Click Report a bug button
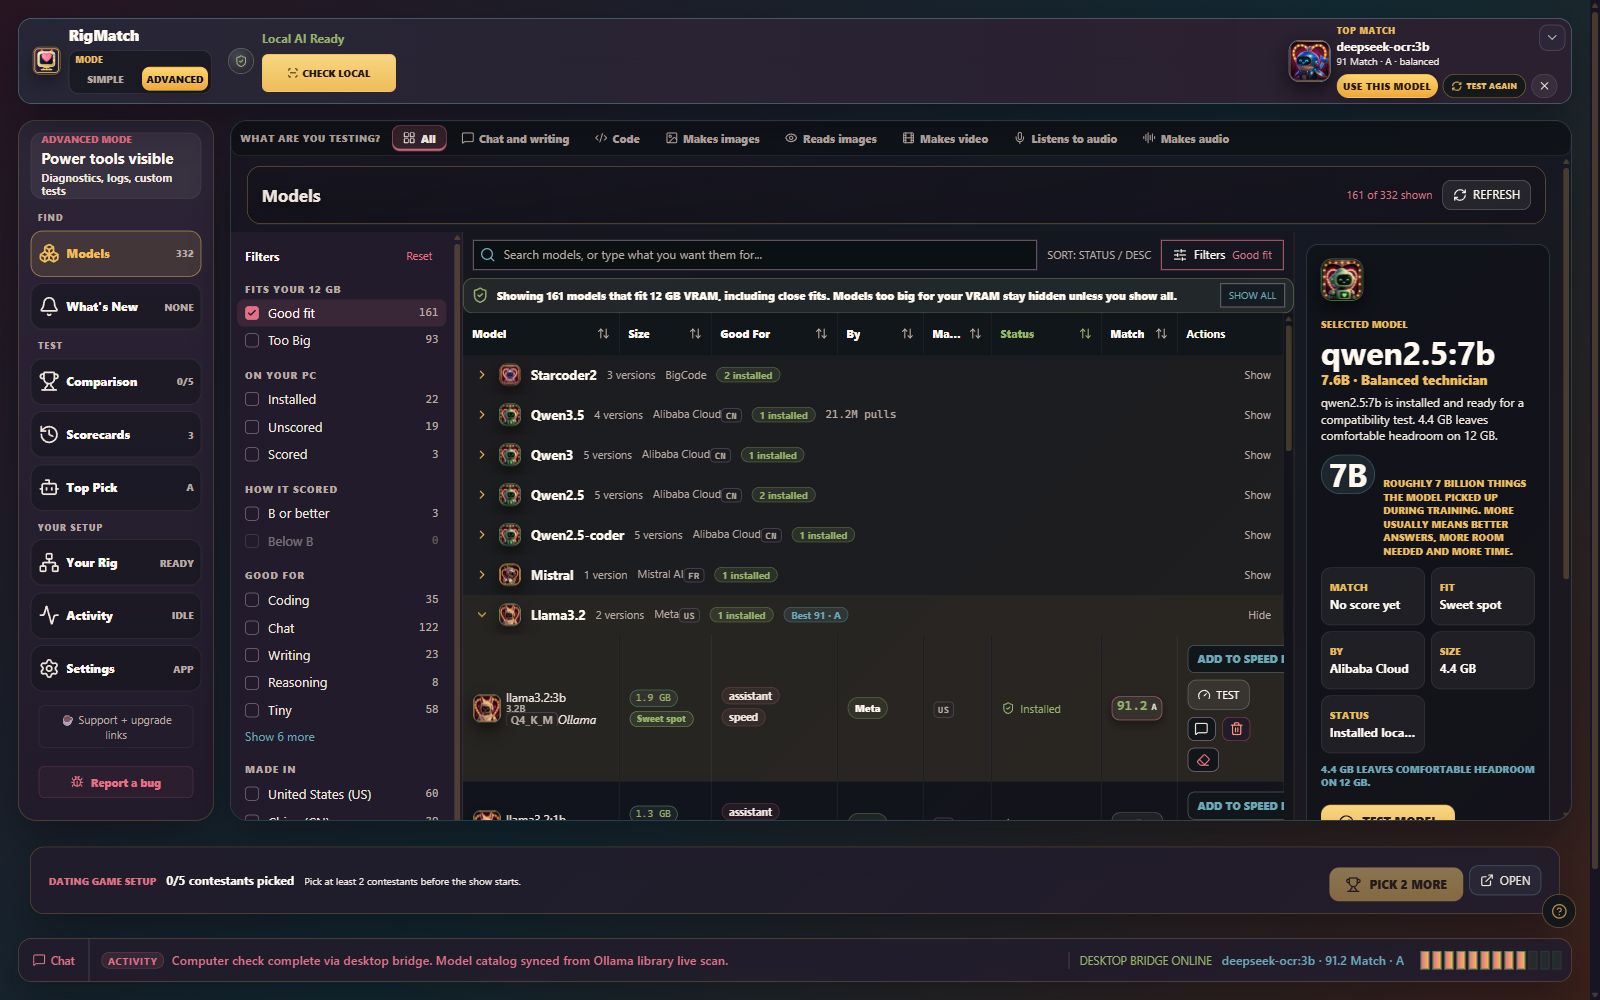1600x1000 pixels. coord(116,783)
